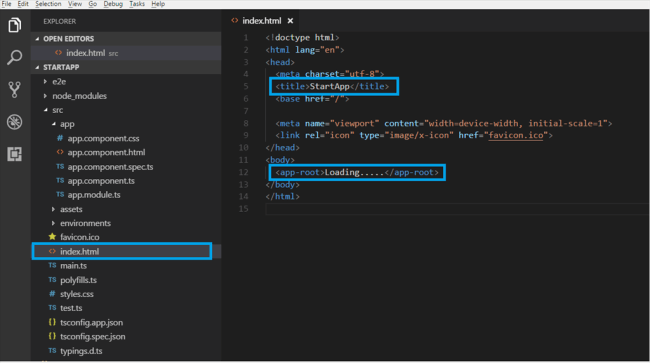Collapse the STARTAPP section
This screenshot has width=650, height=363.
pyautogui.click(x=37, y=67)
